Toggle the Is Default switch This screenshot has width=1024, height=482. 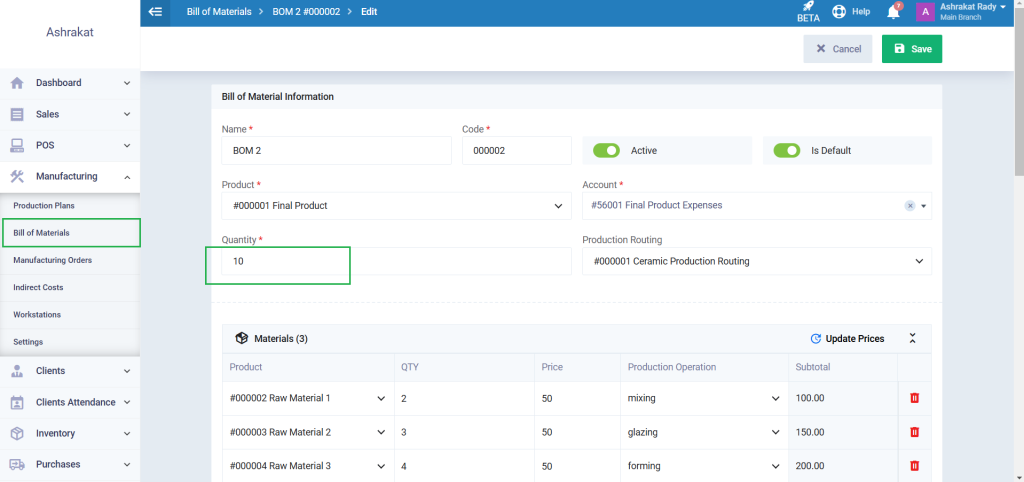pos(786,150)
